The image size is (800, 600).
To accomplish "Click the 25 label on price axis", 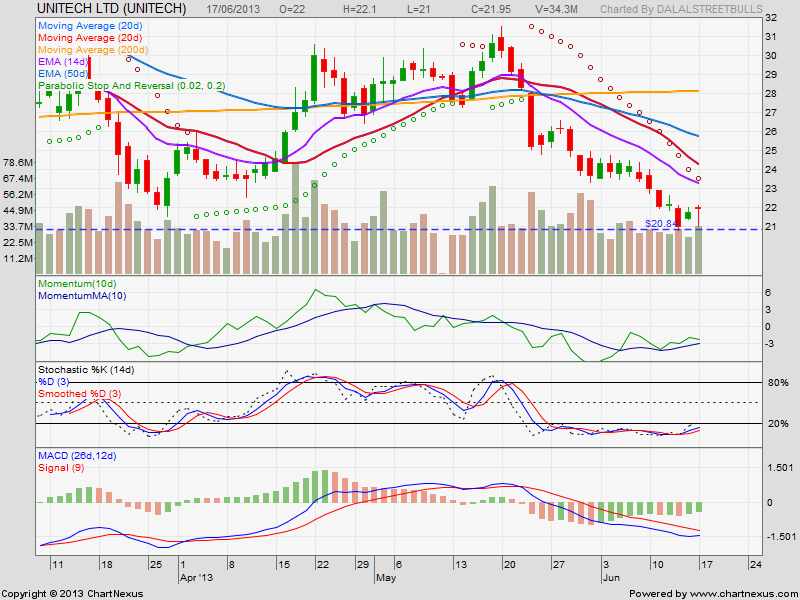I will [771, 151].
